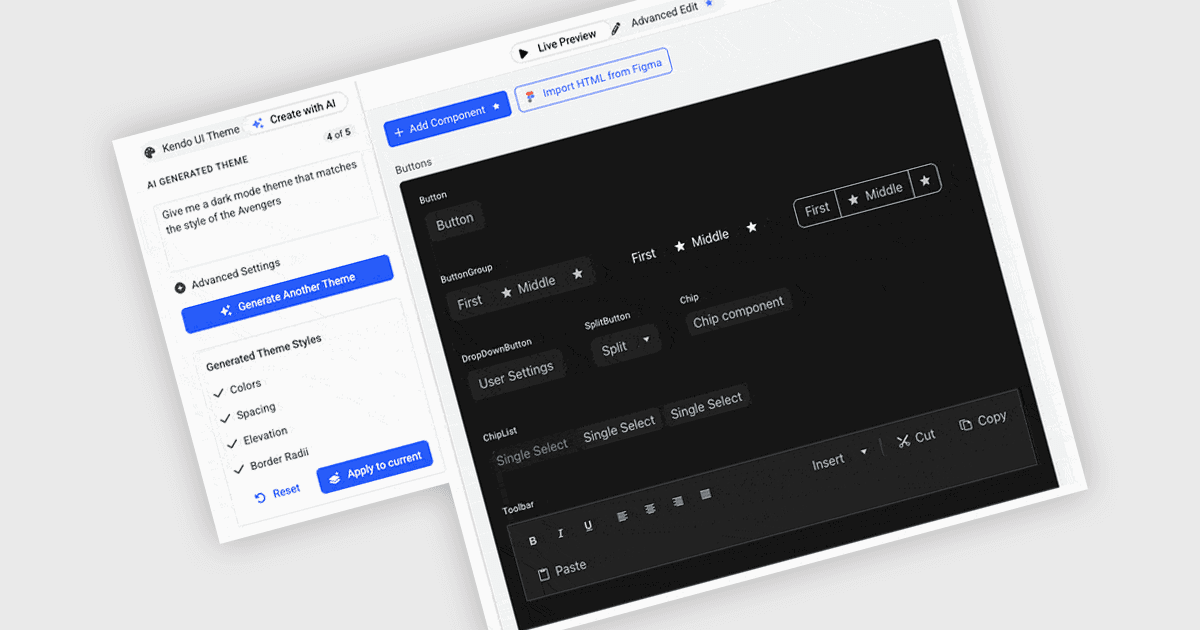The height and width of the screenshot is (630, 1200).
Task: Select the dimmed Single Select chip
Action: click(532, 450)
